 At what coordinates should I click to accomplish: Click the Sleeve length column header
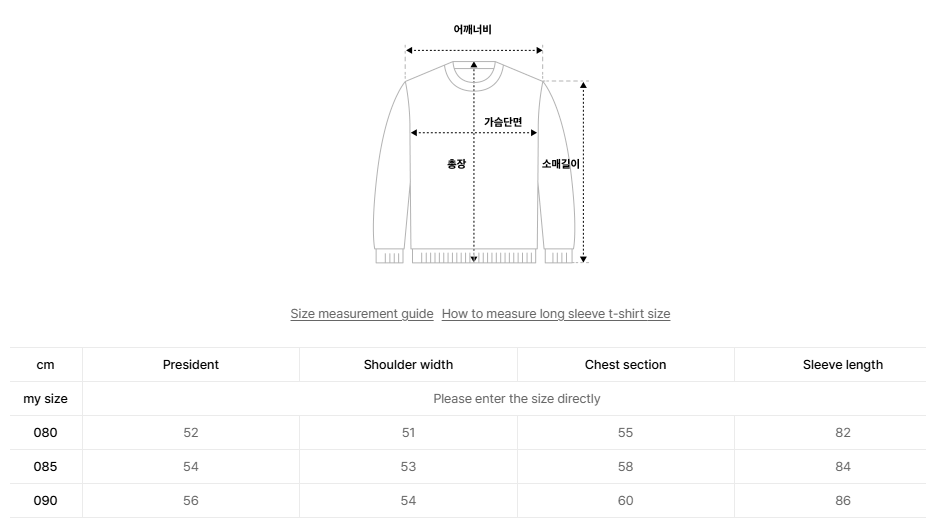click(842, 365)
